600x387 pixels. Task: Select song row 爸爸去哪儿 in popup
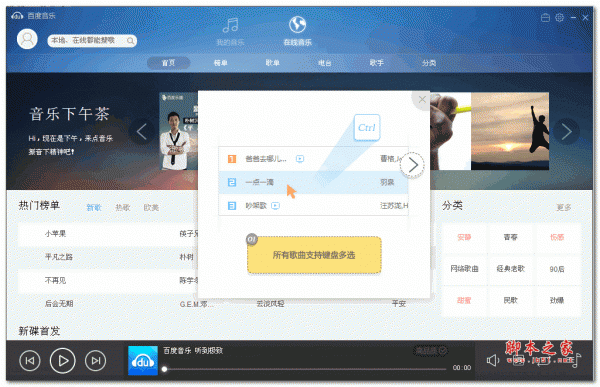[313, 158]
